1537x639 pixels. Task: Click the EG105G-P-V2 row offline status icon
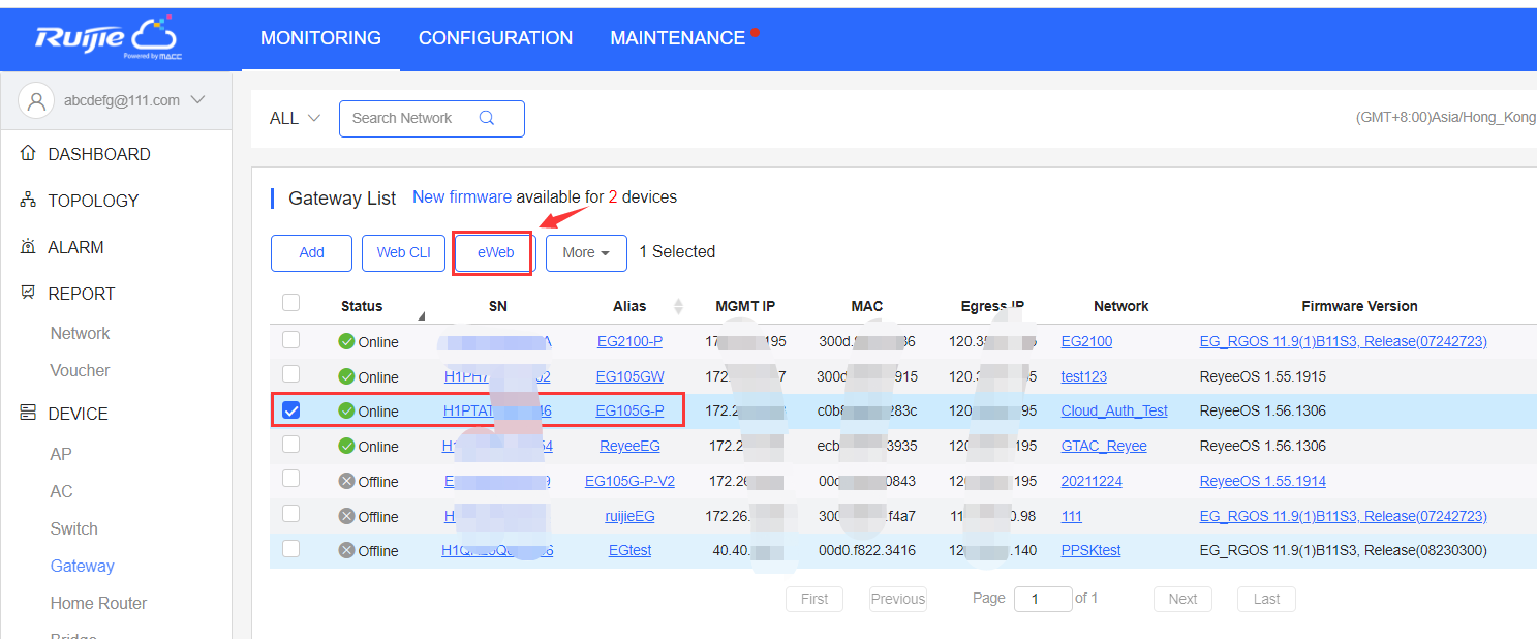[x=347, y=481]
